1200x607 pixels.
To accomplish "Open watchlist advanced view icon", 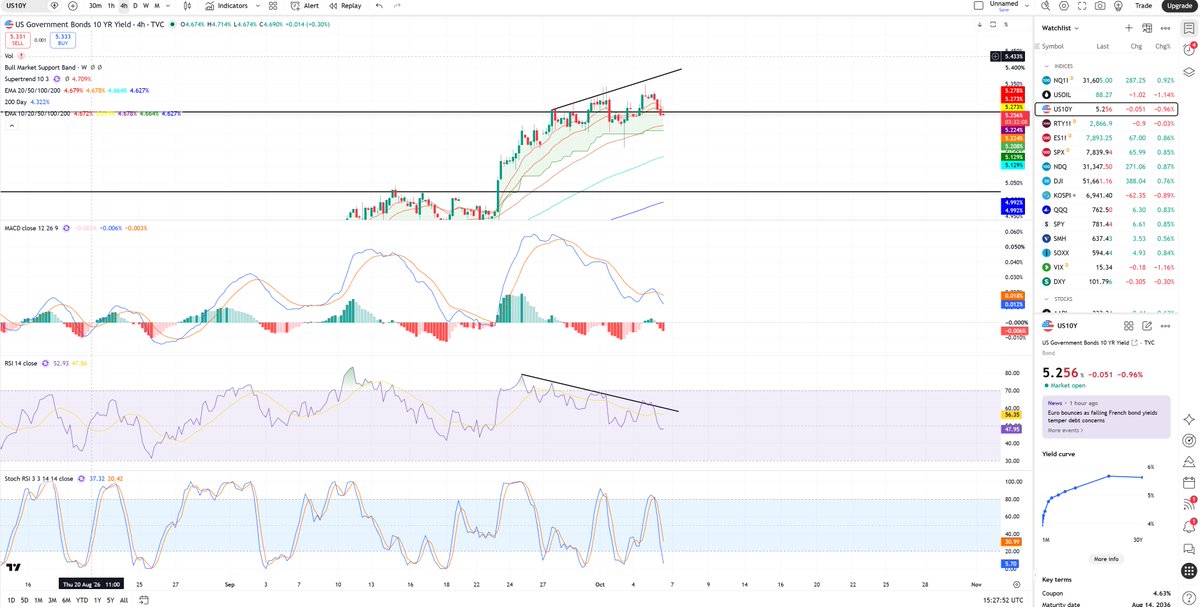I will [1147, 28].
